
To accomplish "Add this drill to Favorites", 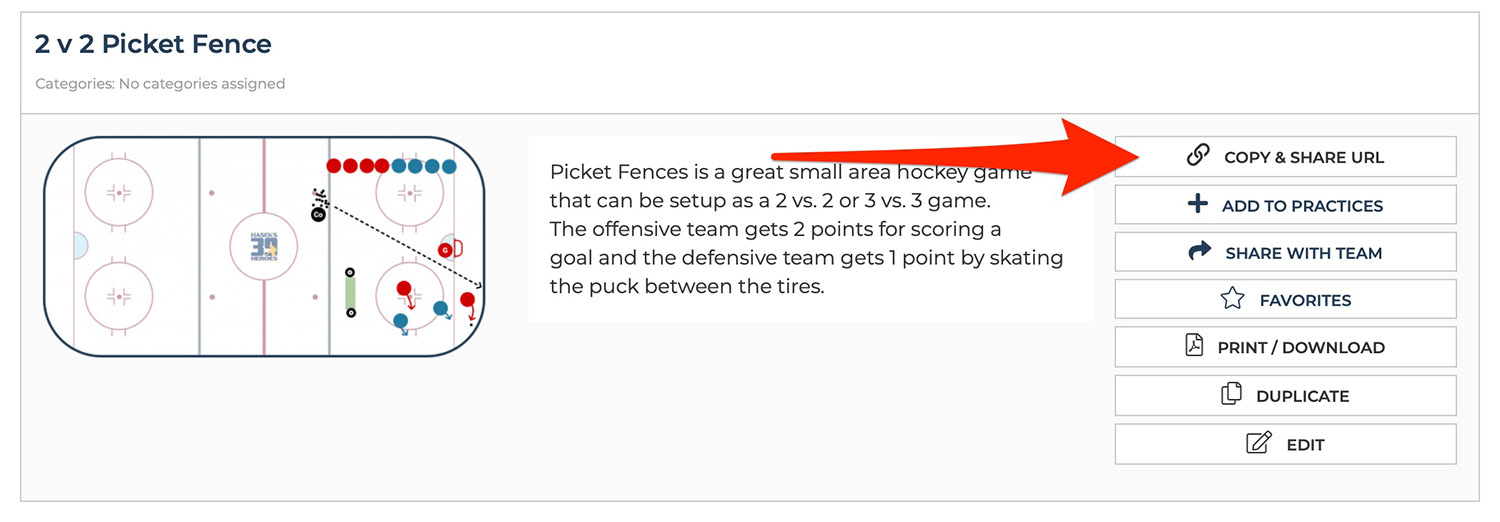I will [1285, 300].
